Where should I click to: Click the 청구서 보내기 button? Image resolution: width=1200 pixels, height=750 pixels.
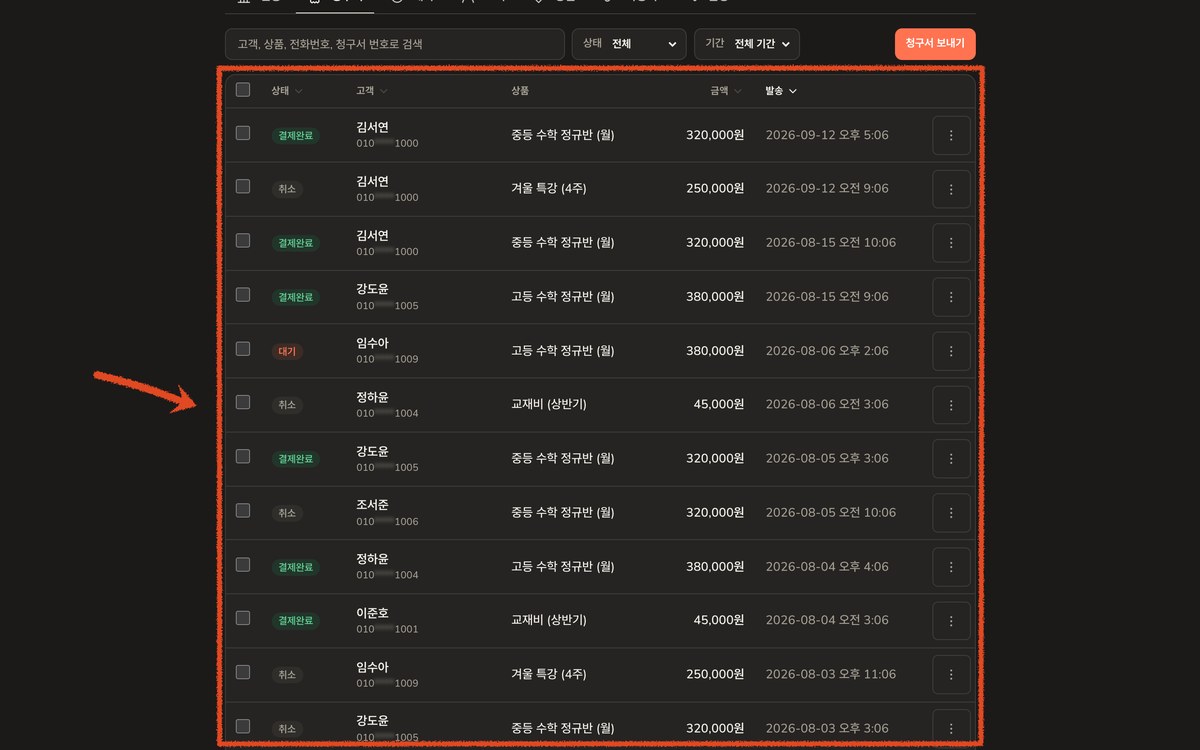coord(935,44)
